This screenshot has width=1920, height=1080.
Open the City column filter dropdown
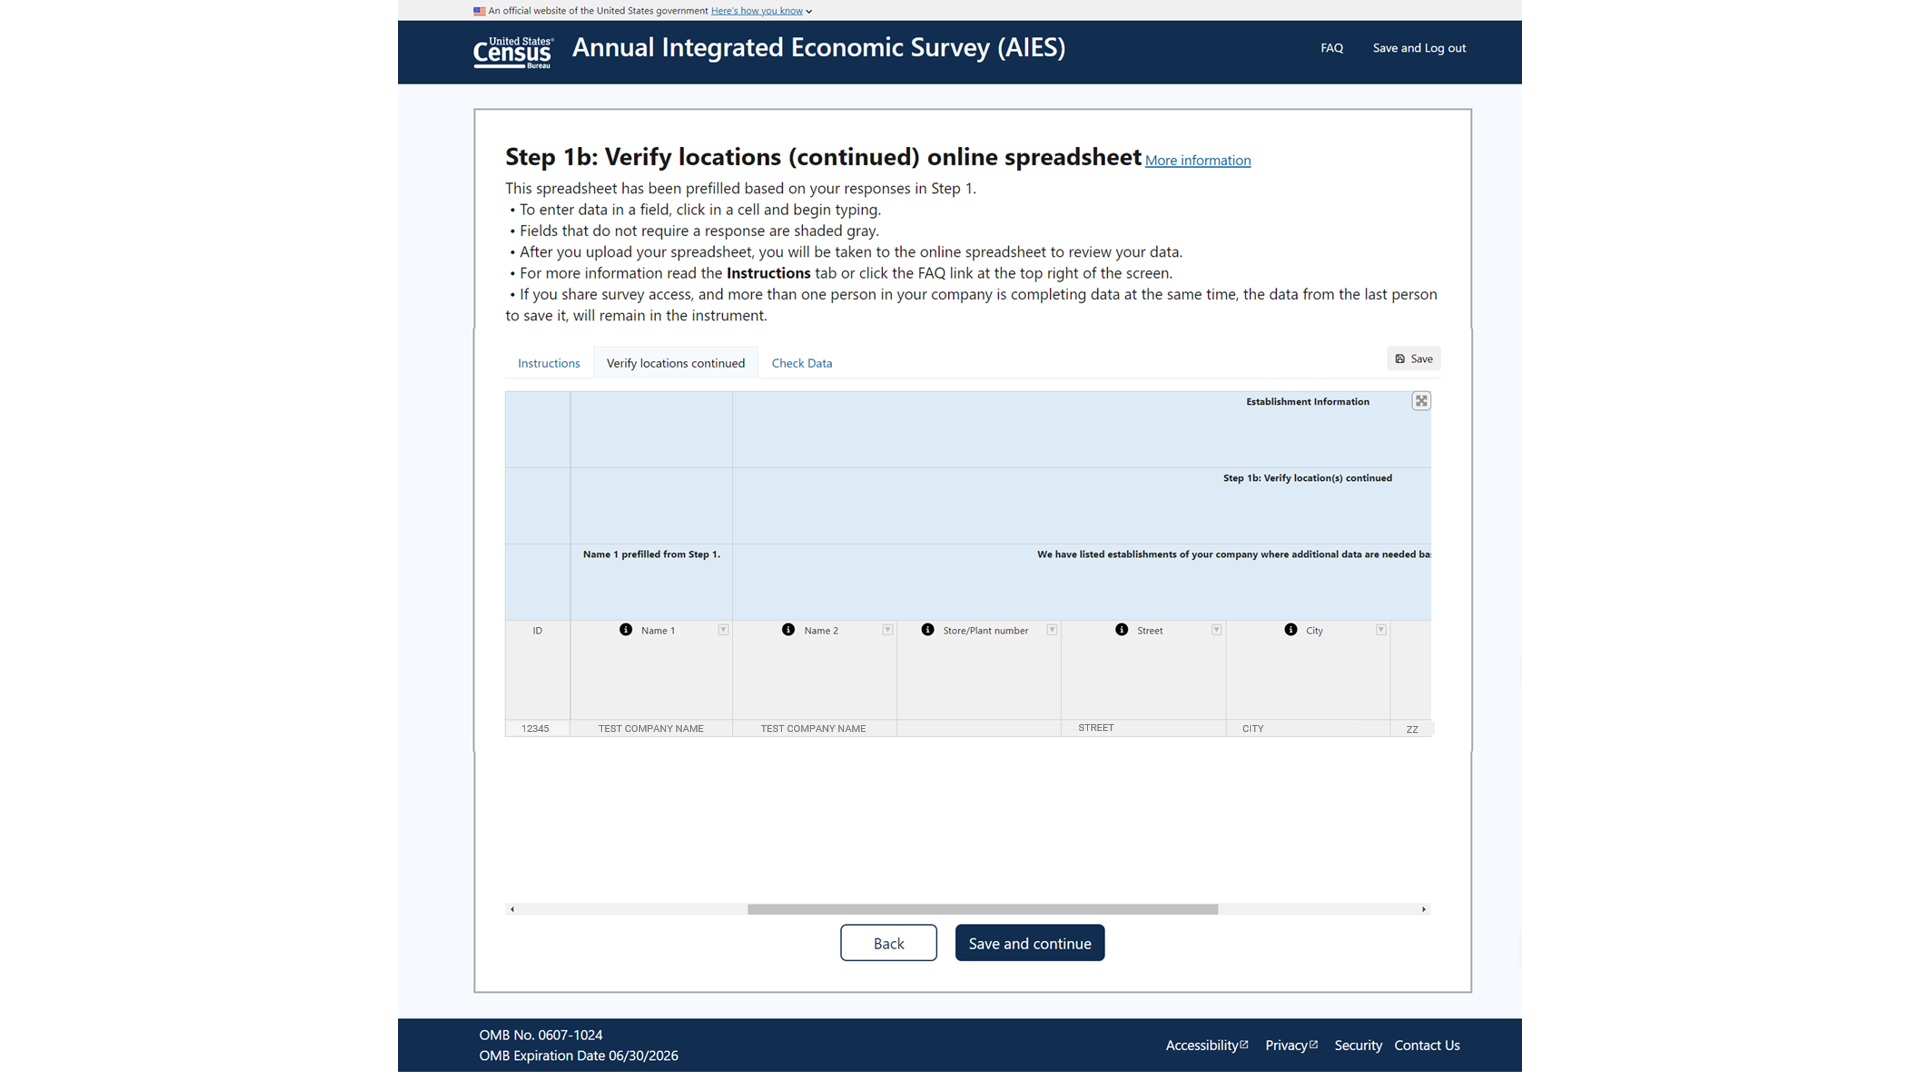pos(1381,630)
